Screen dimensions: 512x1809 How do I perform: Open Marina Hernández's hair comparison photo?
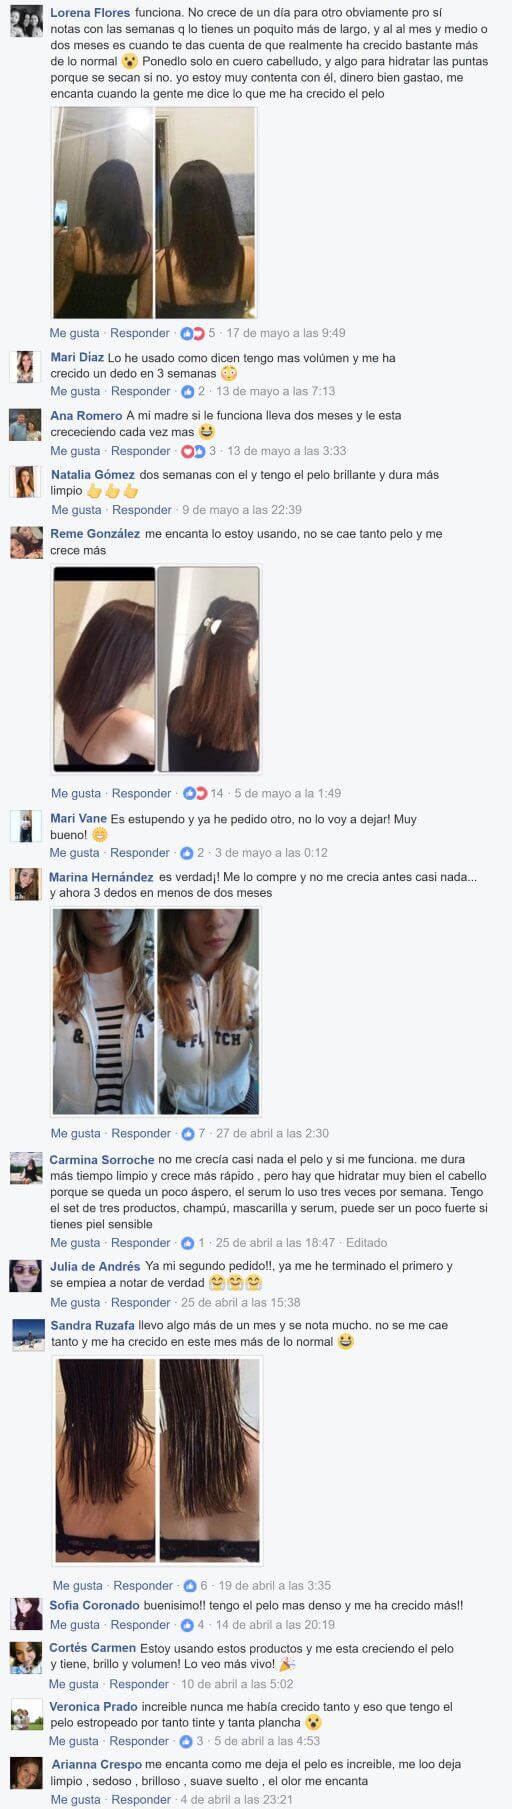point(155,1011)
